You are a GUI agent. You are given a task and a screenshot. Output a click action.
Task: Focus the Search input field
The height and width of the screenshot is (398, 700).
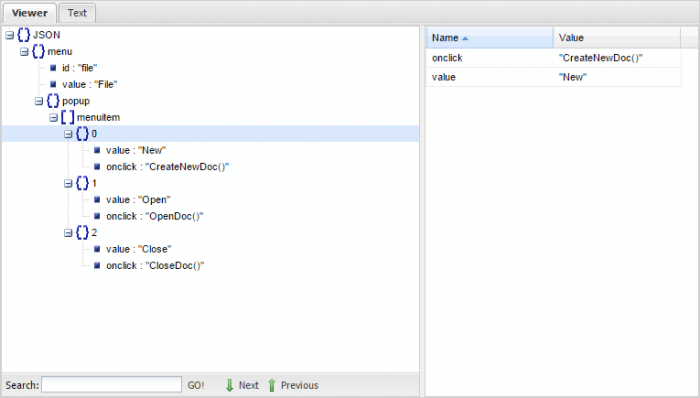[112, 385]
